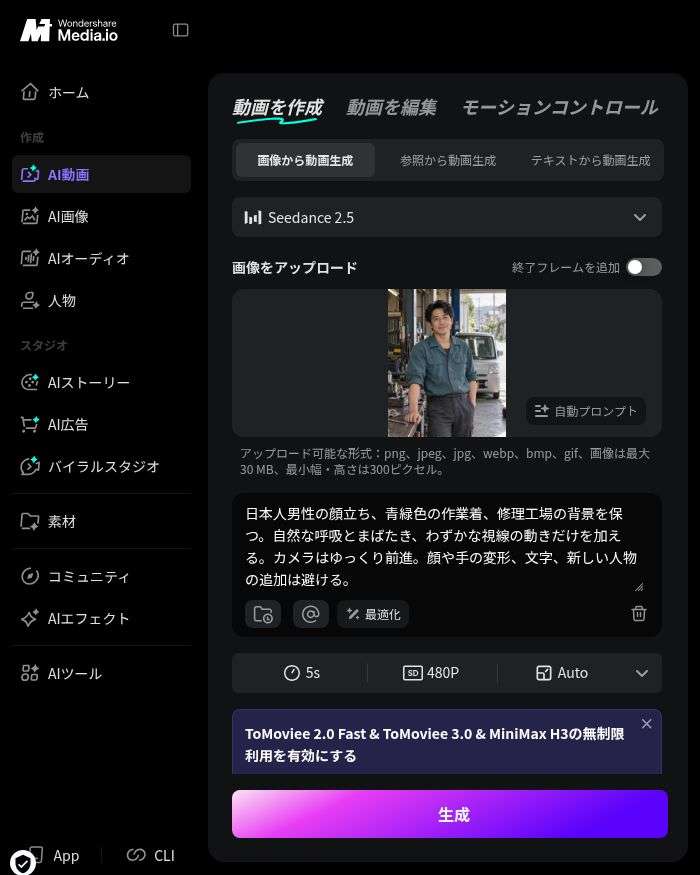Click the @ mention icon

tap(310, 614)
